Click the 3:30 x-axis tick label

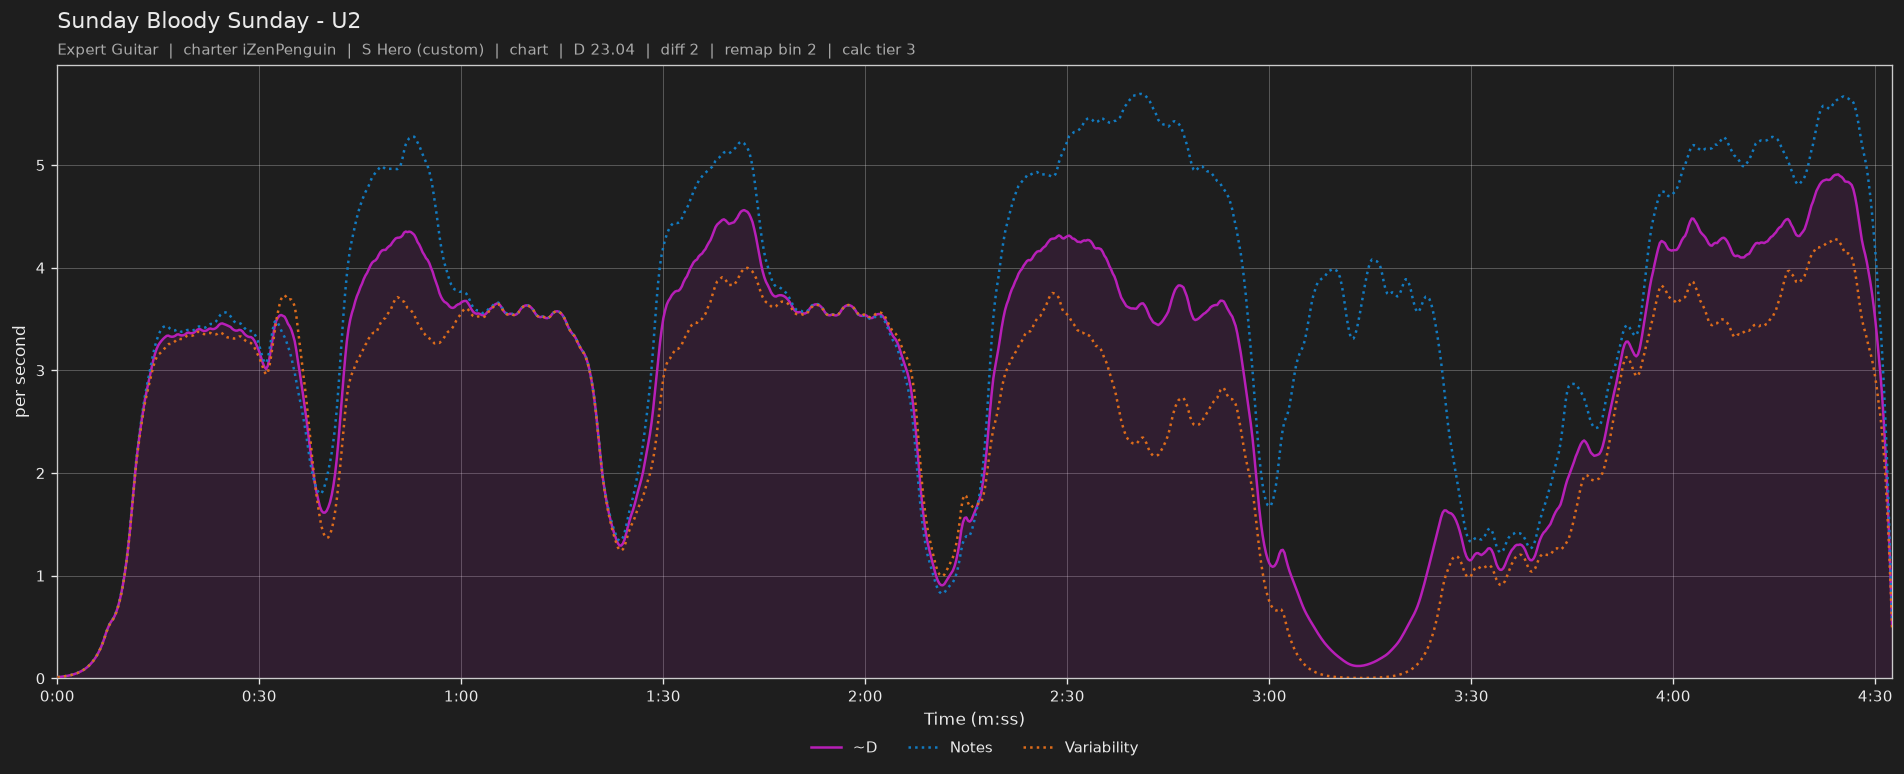1471,696
